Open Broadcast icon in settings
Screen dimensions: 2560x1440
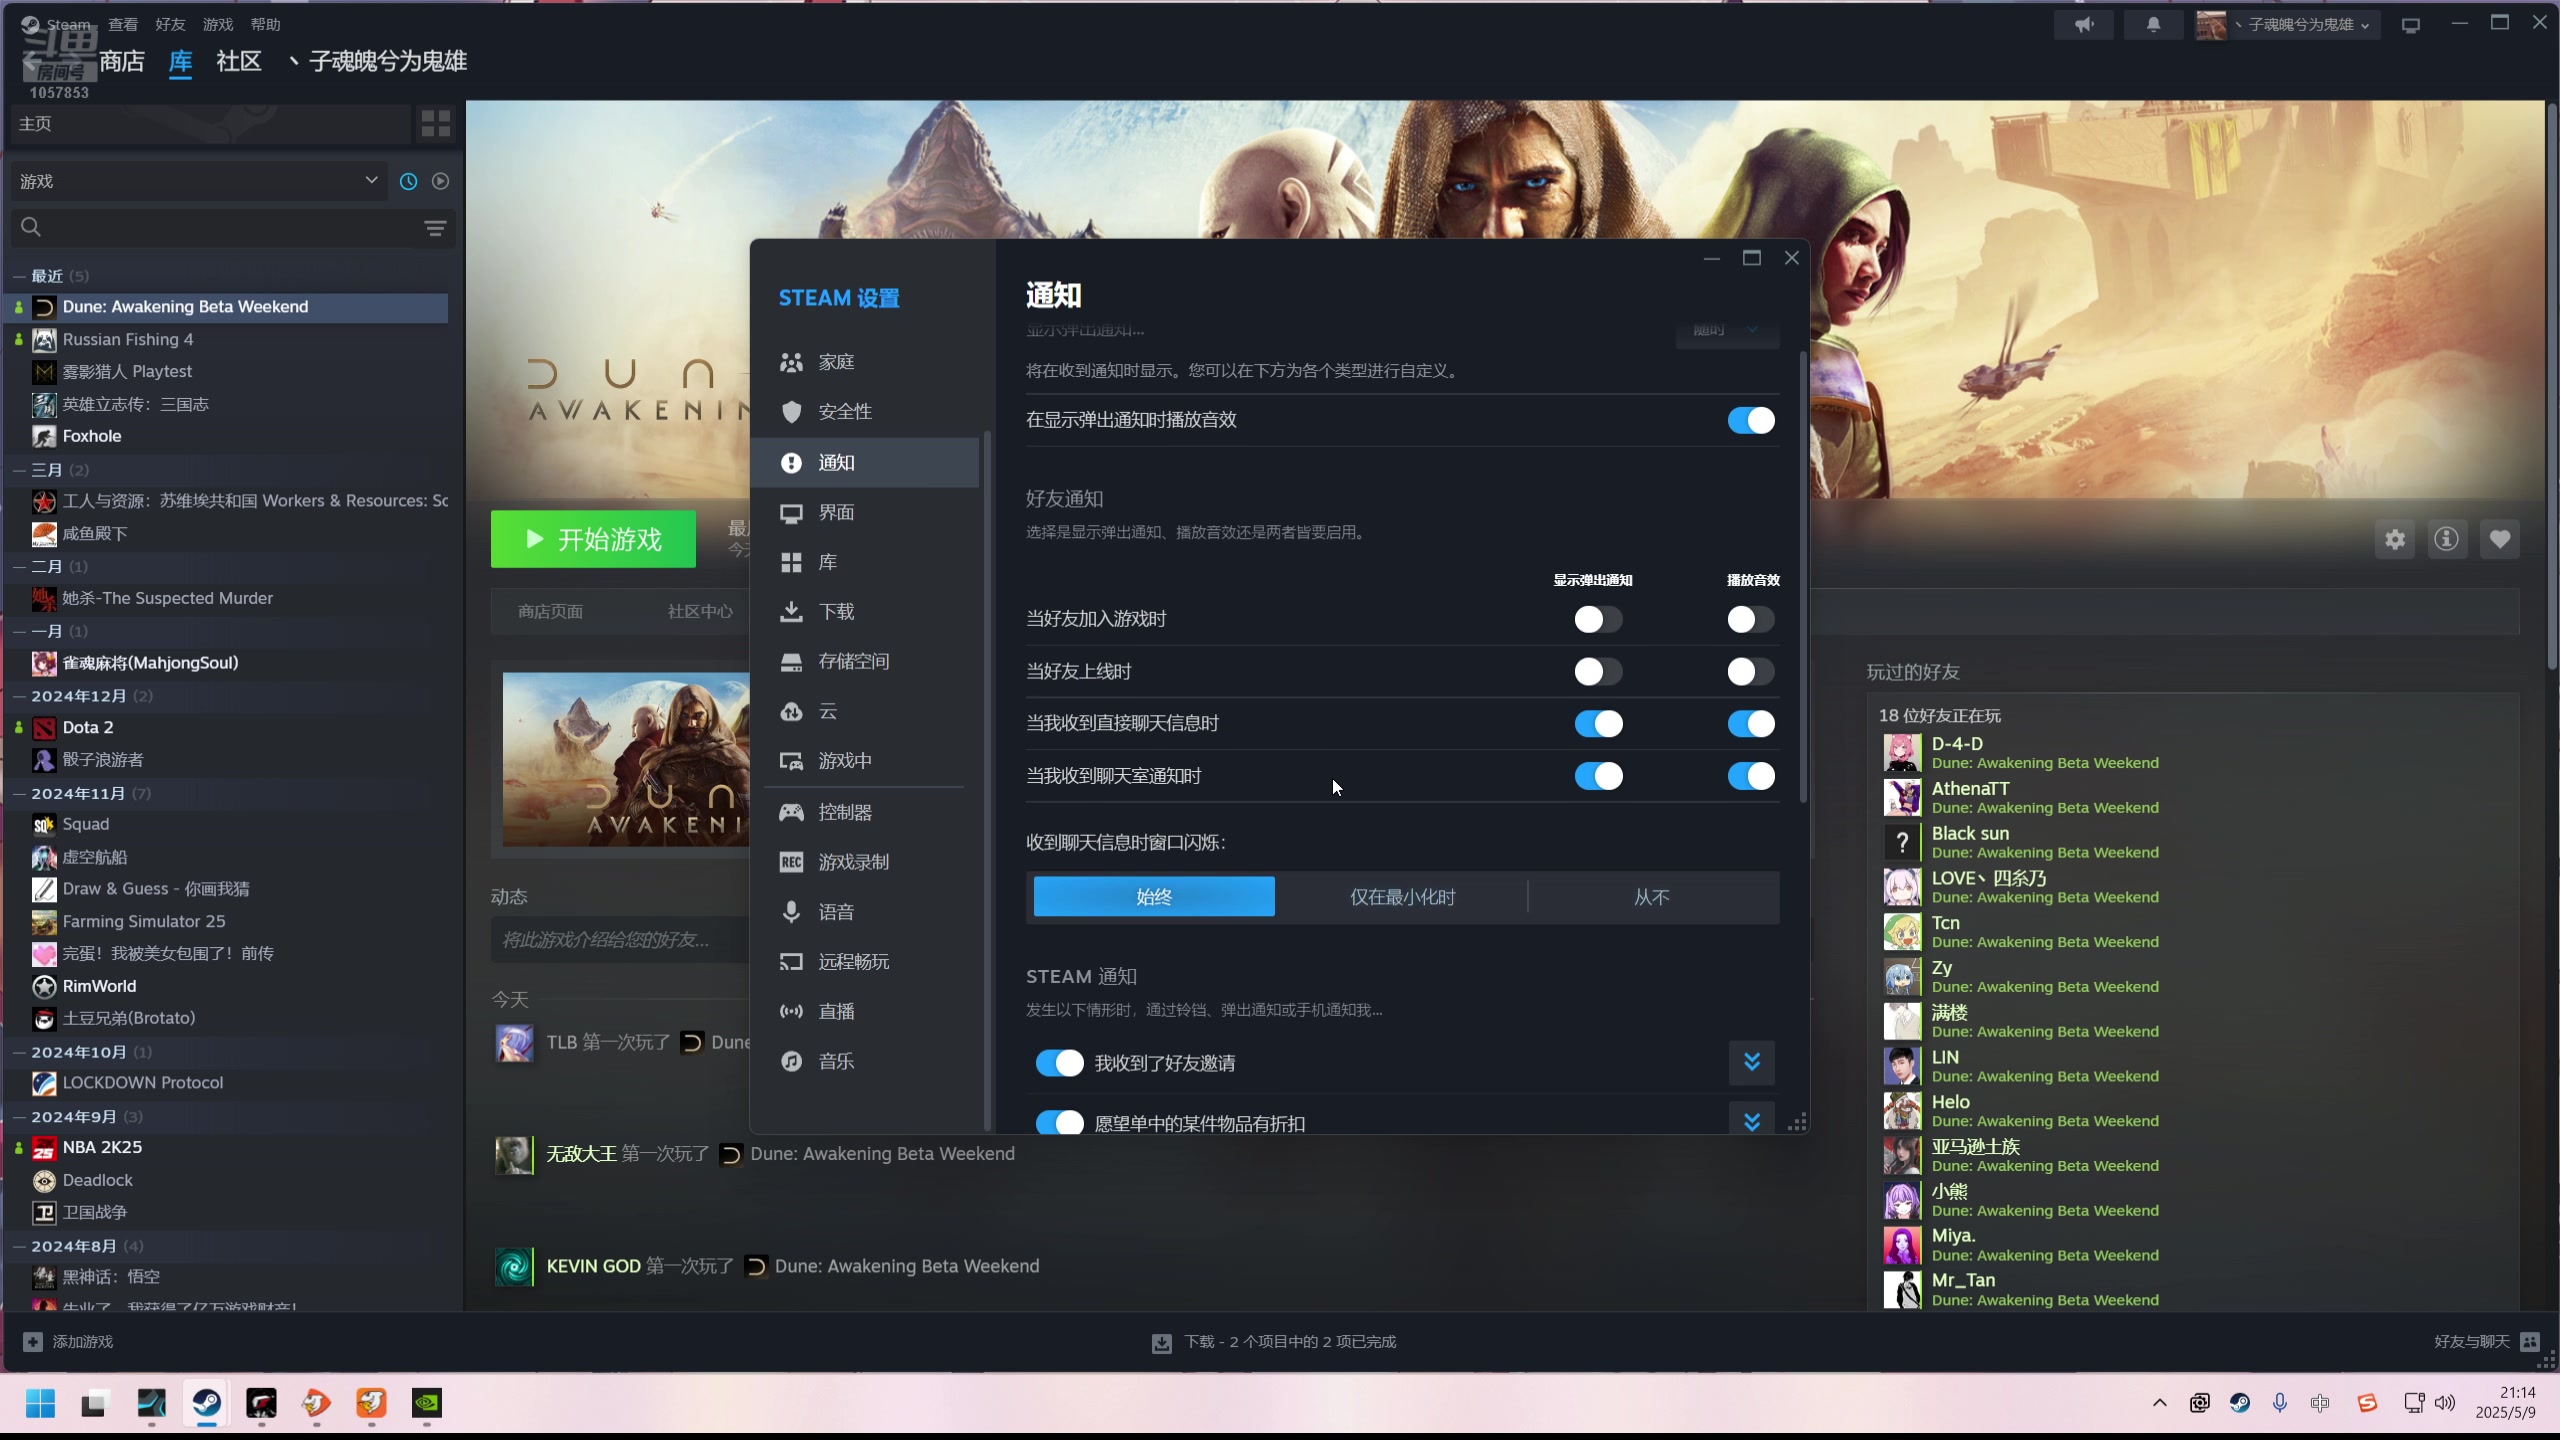coord(791,1012)
